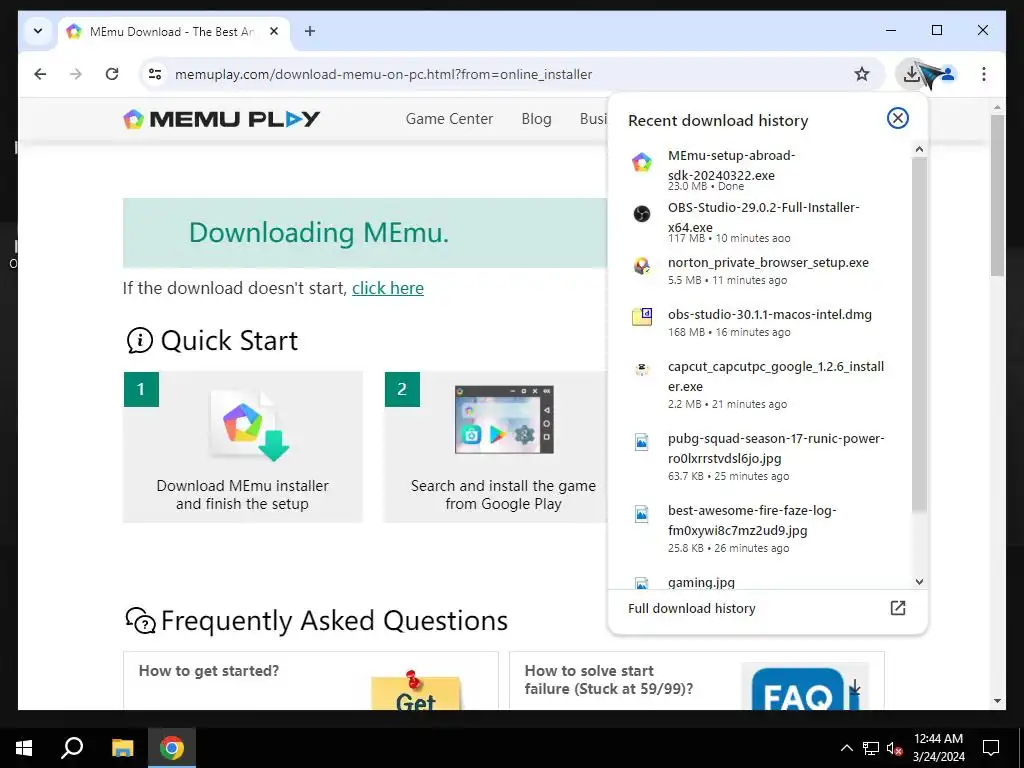
Task: Open MEmu-setup-abroad-sdk-20240322.exe download
Action: click(761, 171)
